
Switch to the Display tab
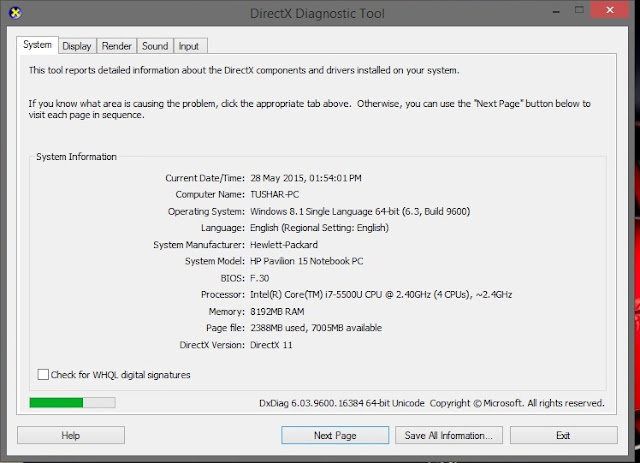click(77, 46)
